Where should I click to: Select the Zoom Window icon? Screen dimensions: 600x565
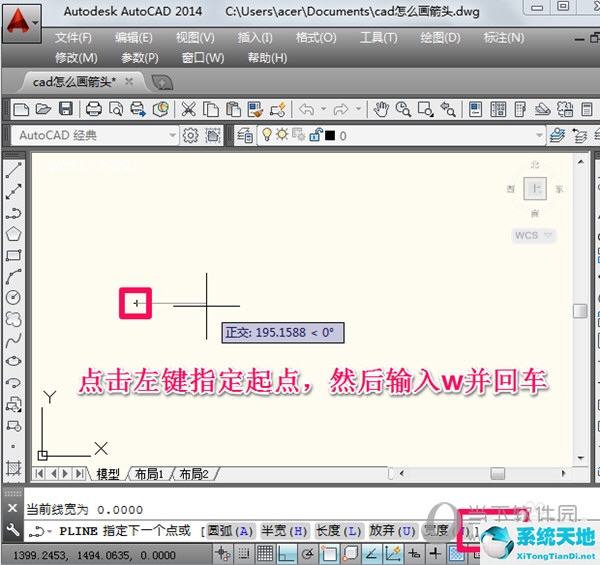[426, 109]
